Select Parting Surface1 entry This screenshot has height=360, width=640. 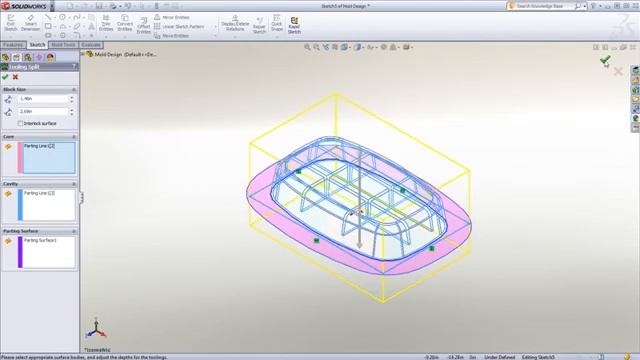click(x=40, y=240)
